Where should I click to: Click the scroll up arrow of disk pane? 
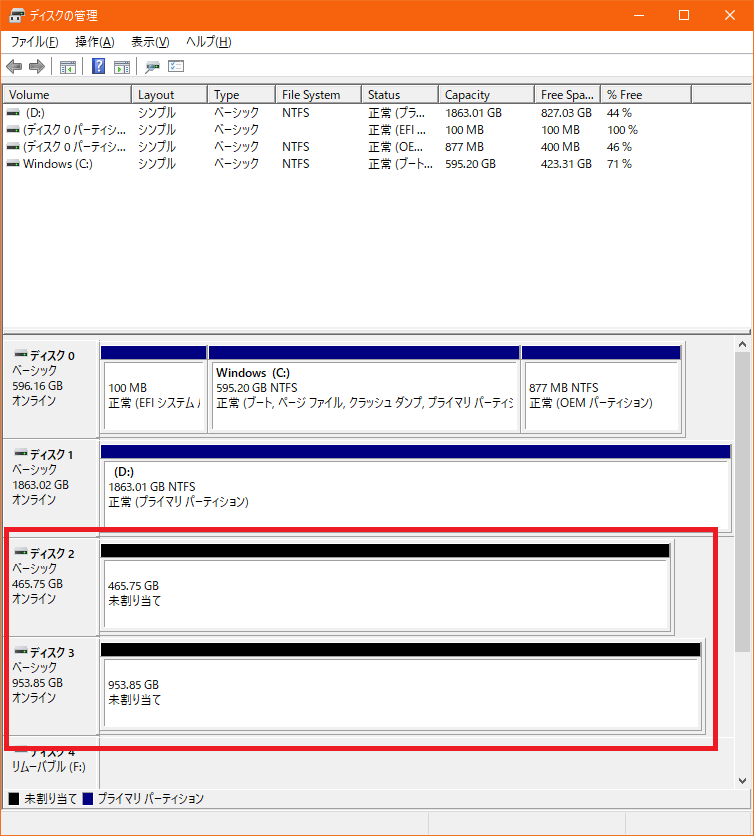(x=742, y=344)
